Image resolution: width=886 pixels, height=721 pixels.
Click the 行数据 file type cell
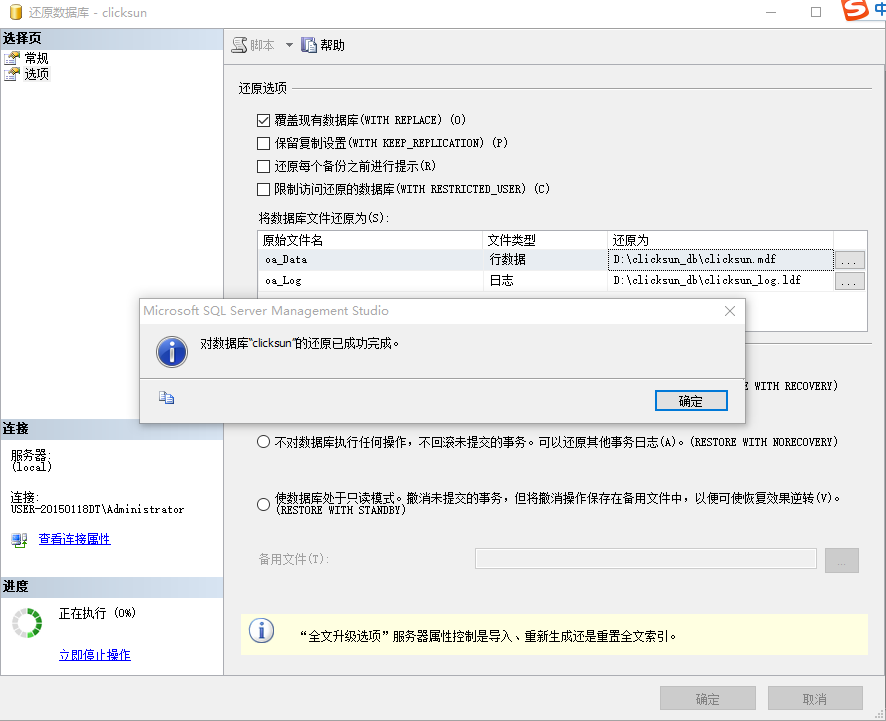click(545, 260)
